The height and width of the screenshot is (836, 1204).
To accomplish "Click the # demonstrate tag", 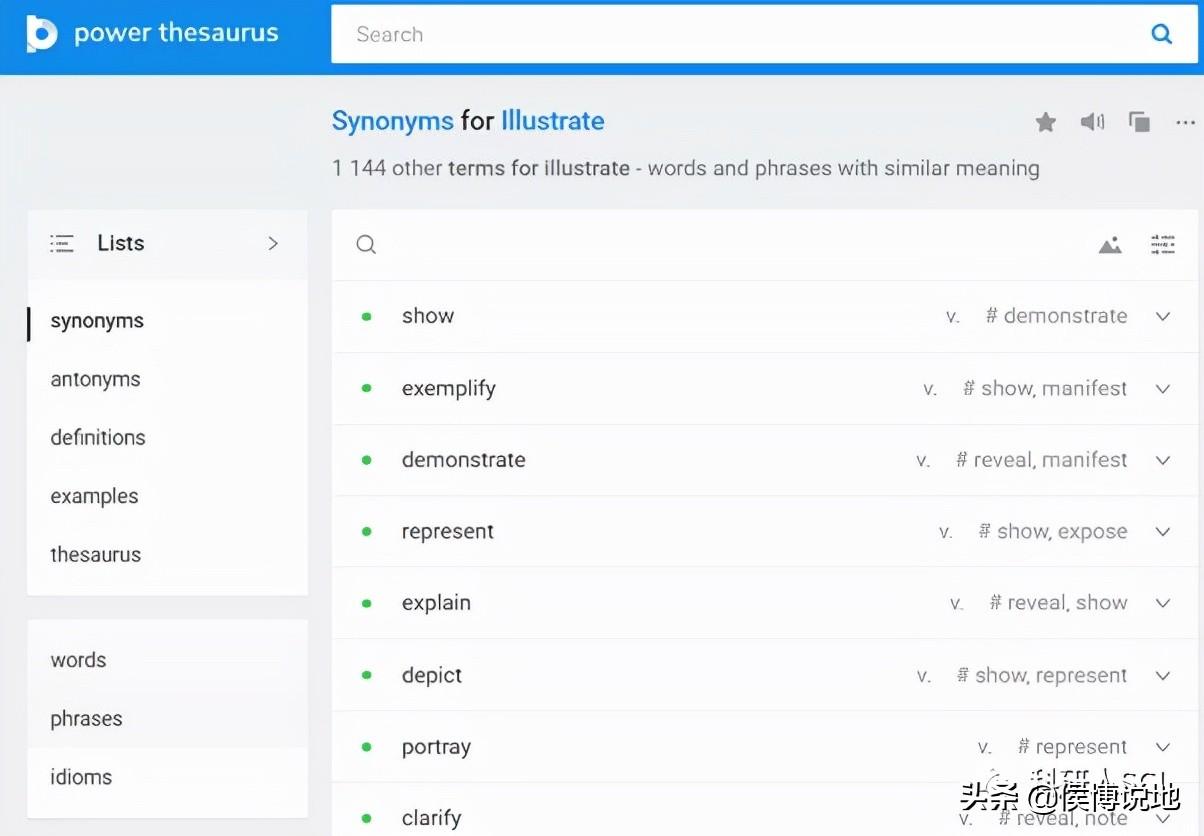I will [x=1057, y=316].
